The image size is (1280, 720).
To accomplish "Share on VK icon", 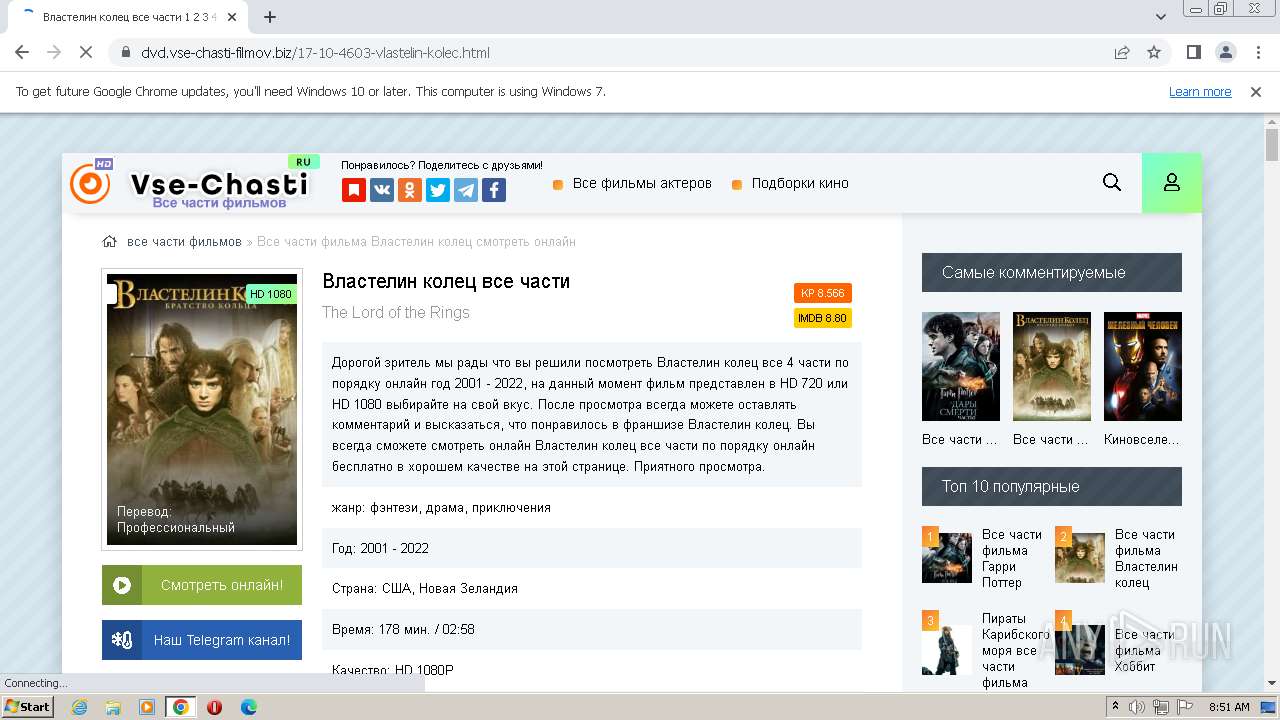I will point(382,190).
